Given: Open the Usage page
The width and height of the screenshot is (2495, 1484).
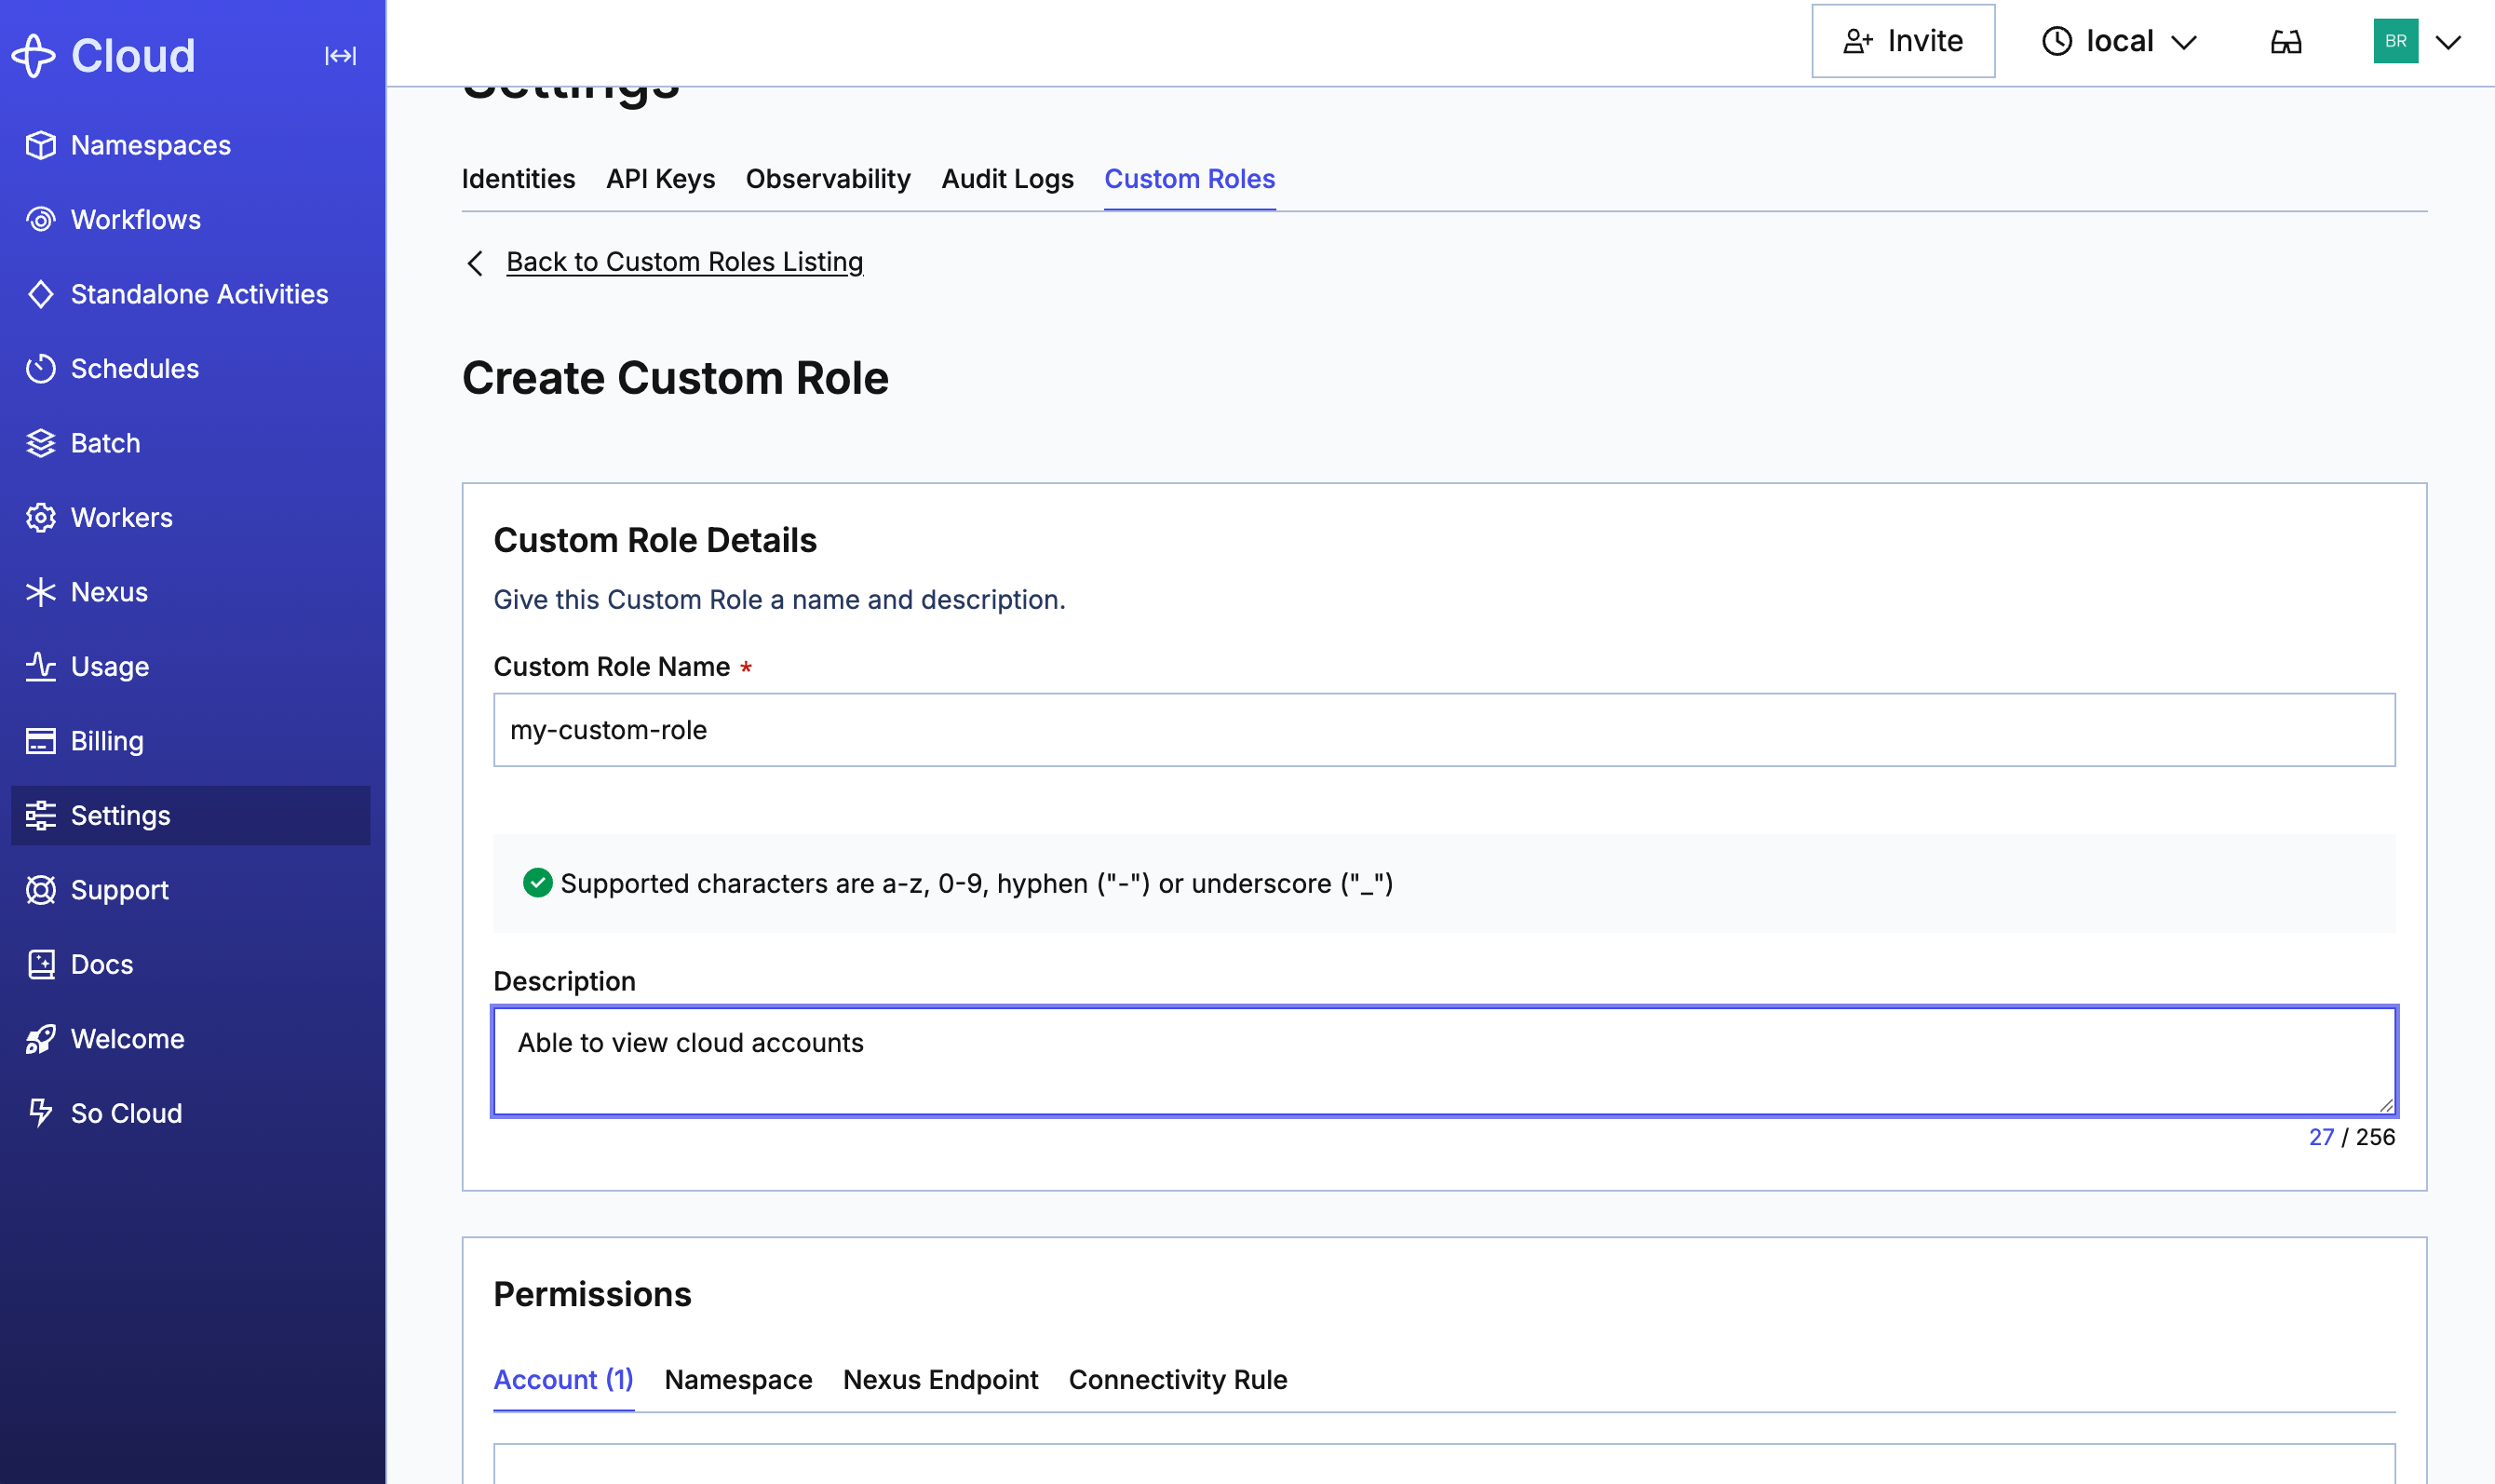Looking at the screenshot, I should click(x=190, y=667).
